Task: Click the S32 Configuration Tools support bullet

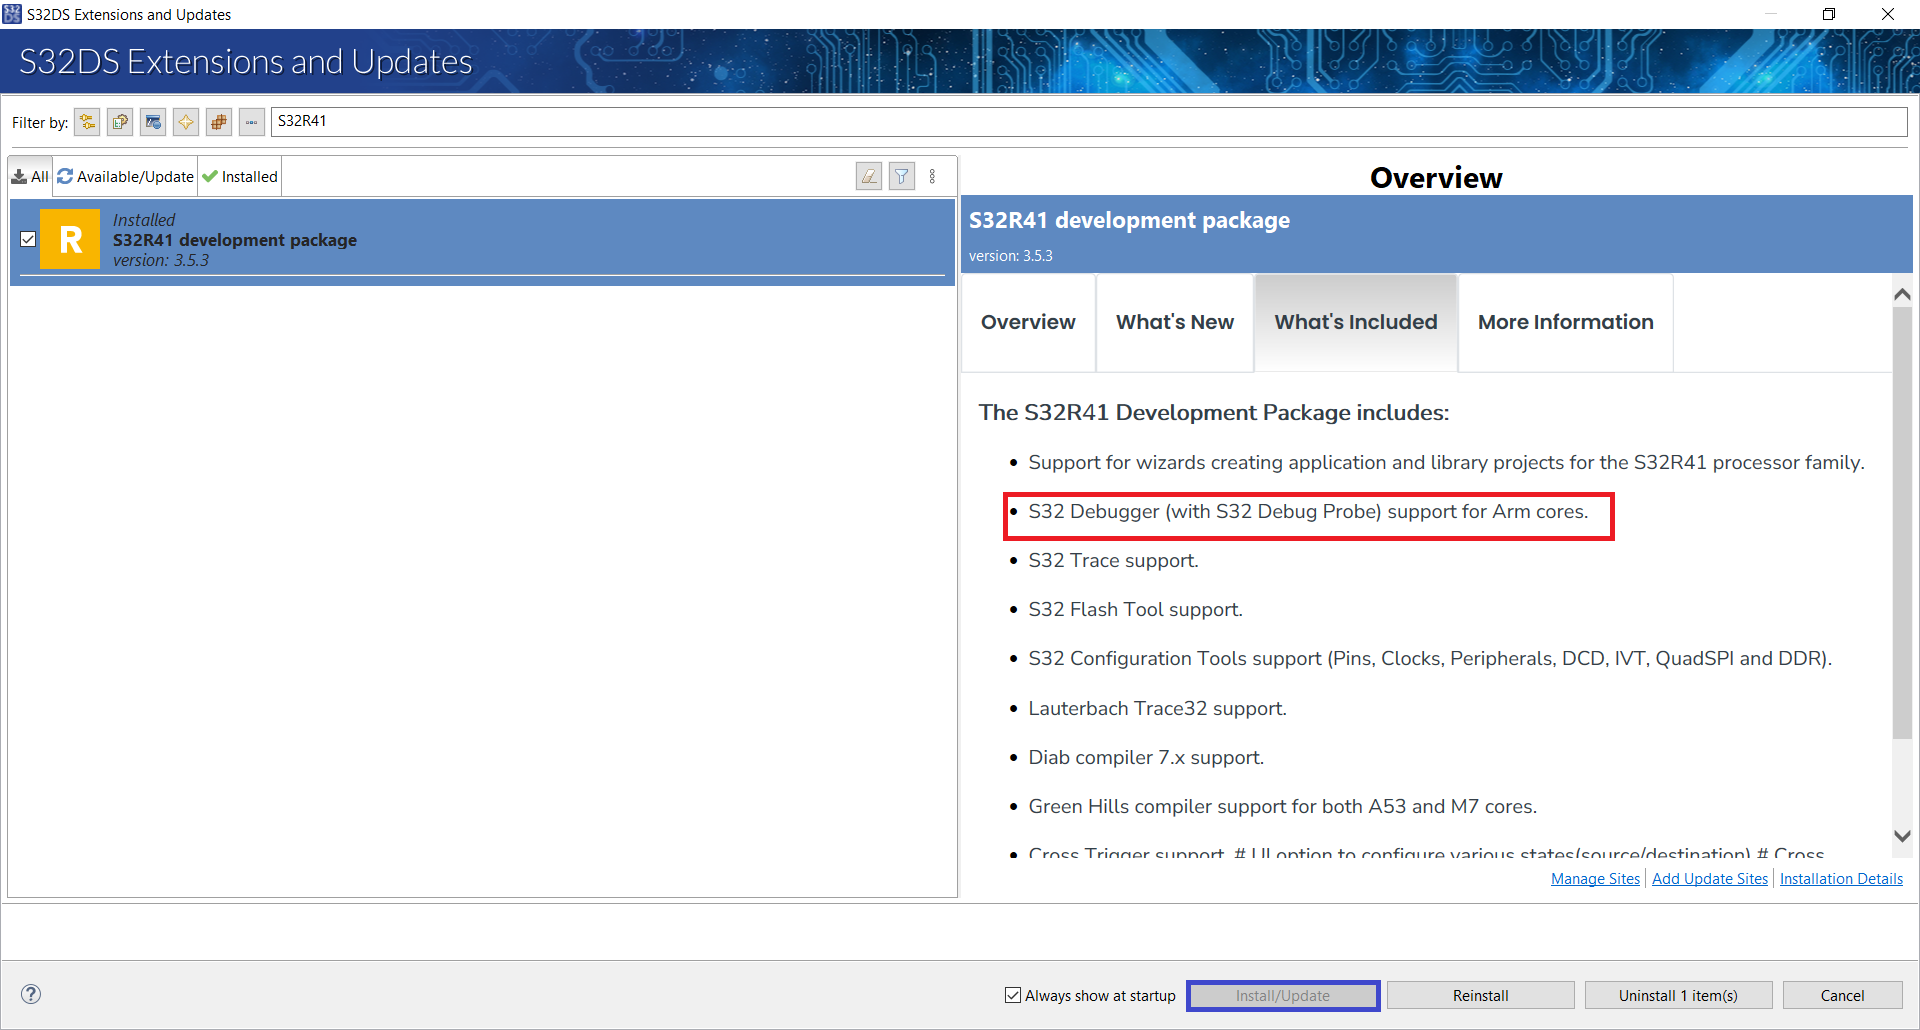Action: pyautogui.click(x=1430, y=659)
